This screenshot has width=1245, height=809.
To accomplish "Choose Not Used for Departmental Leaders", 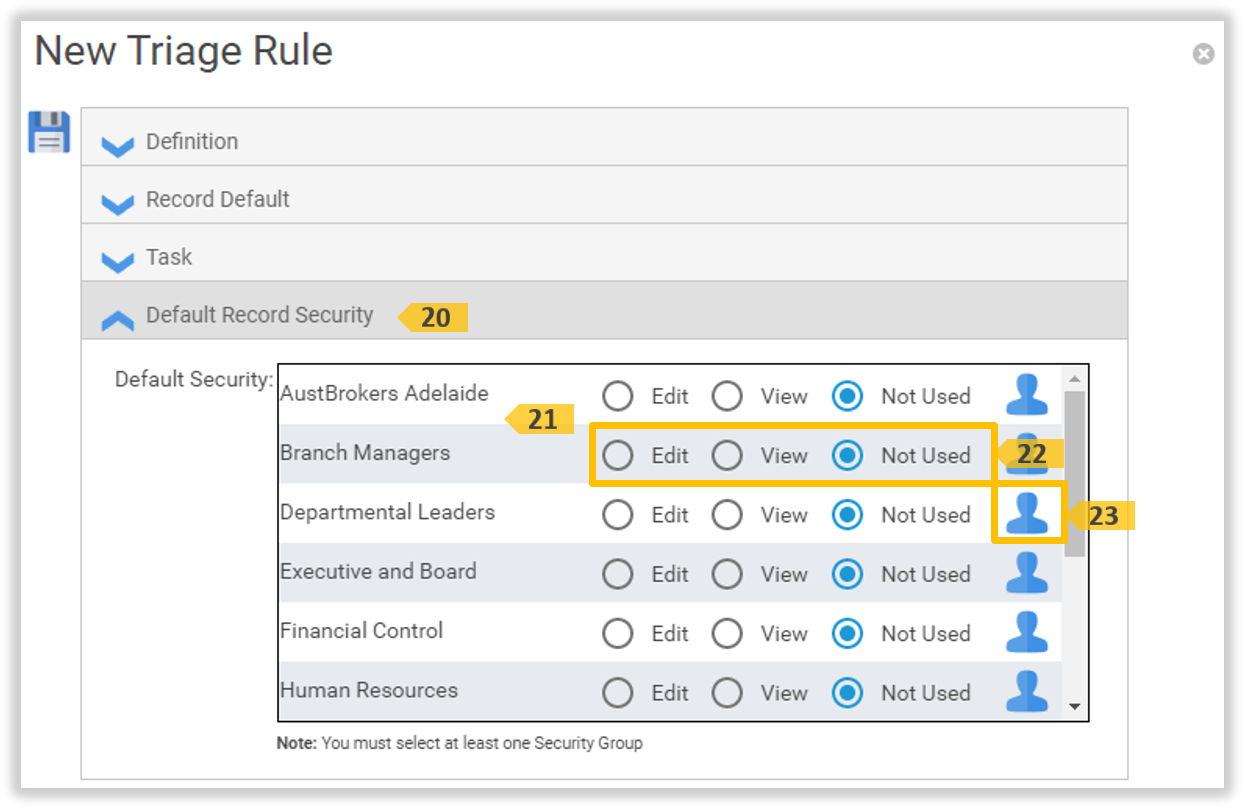I will point(847,515).
